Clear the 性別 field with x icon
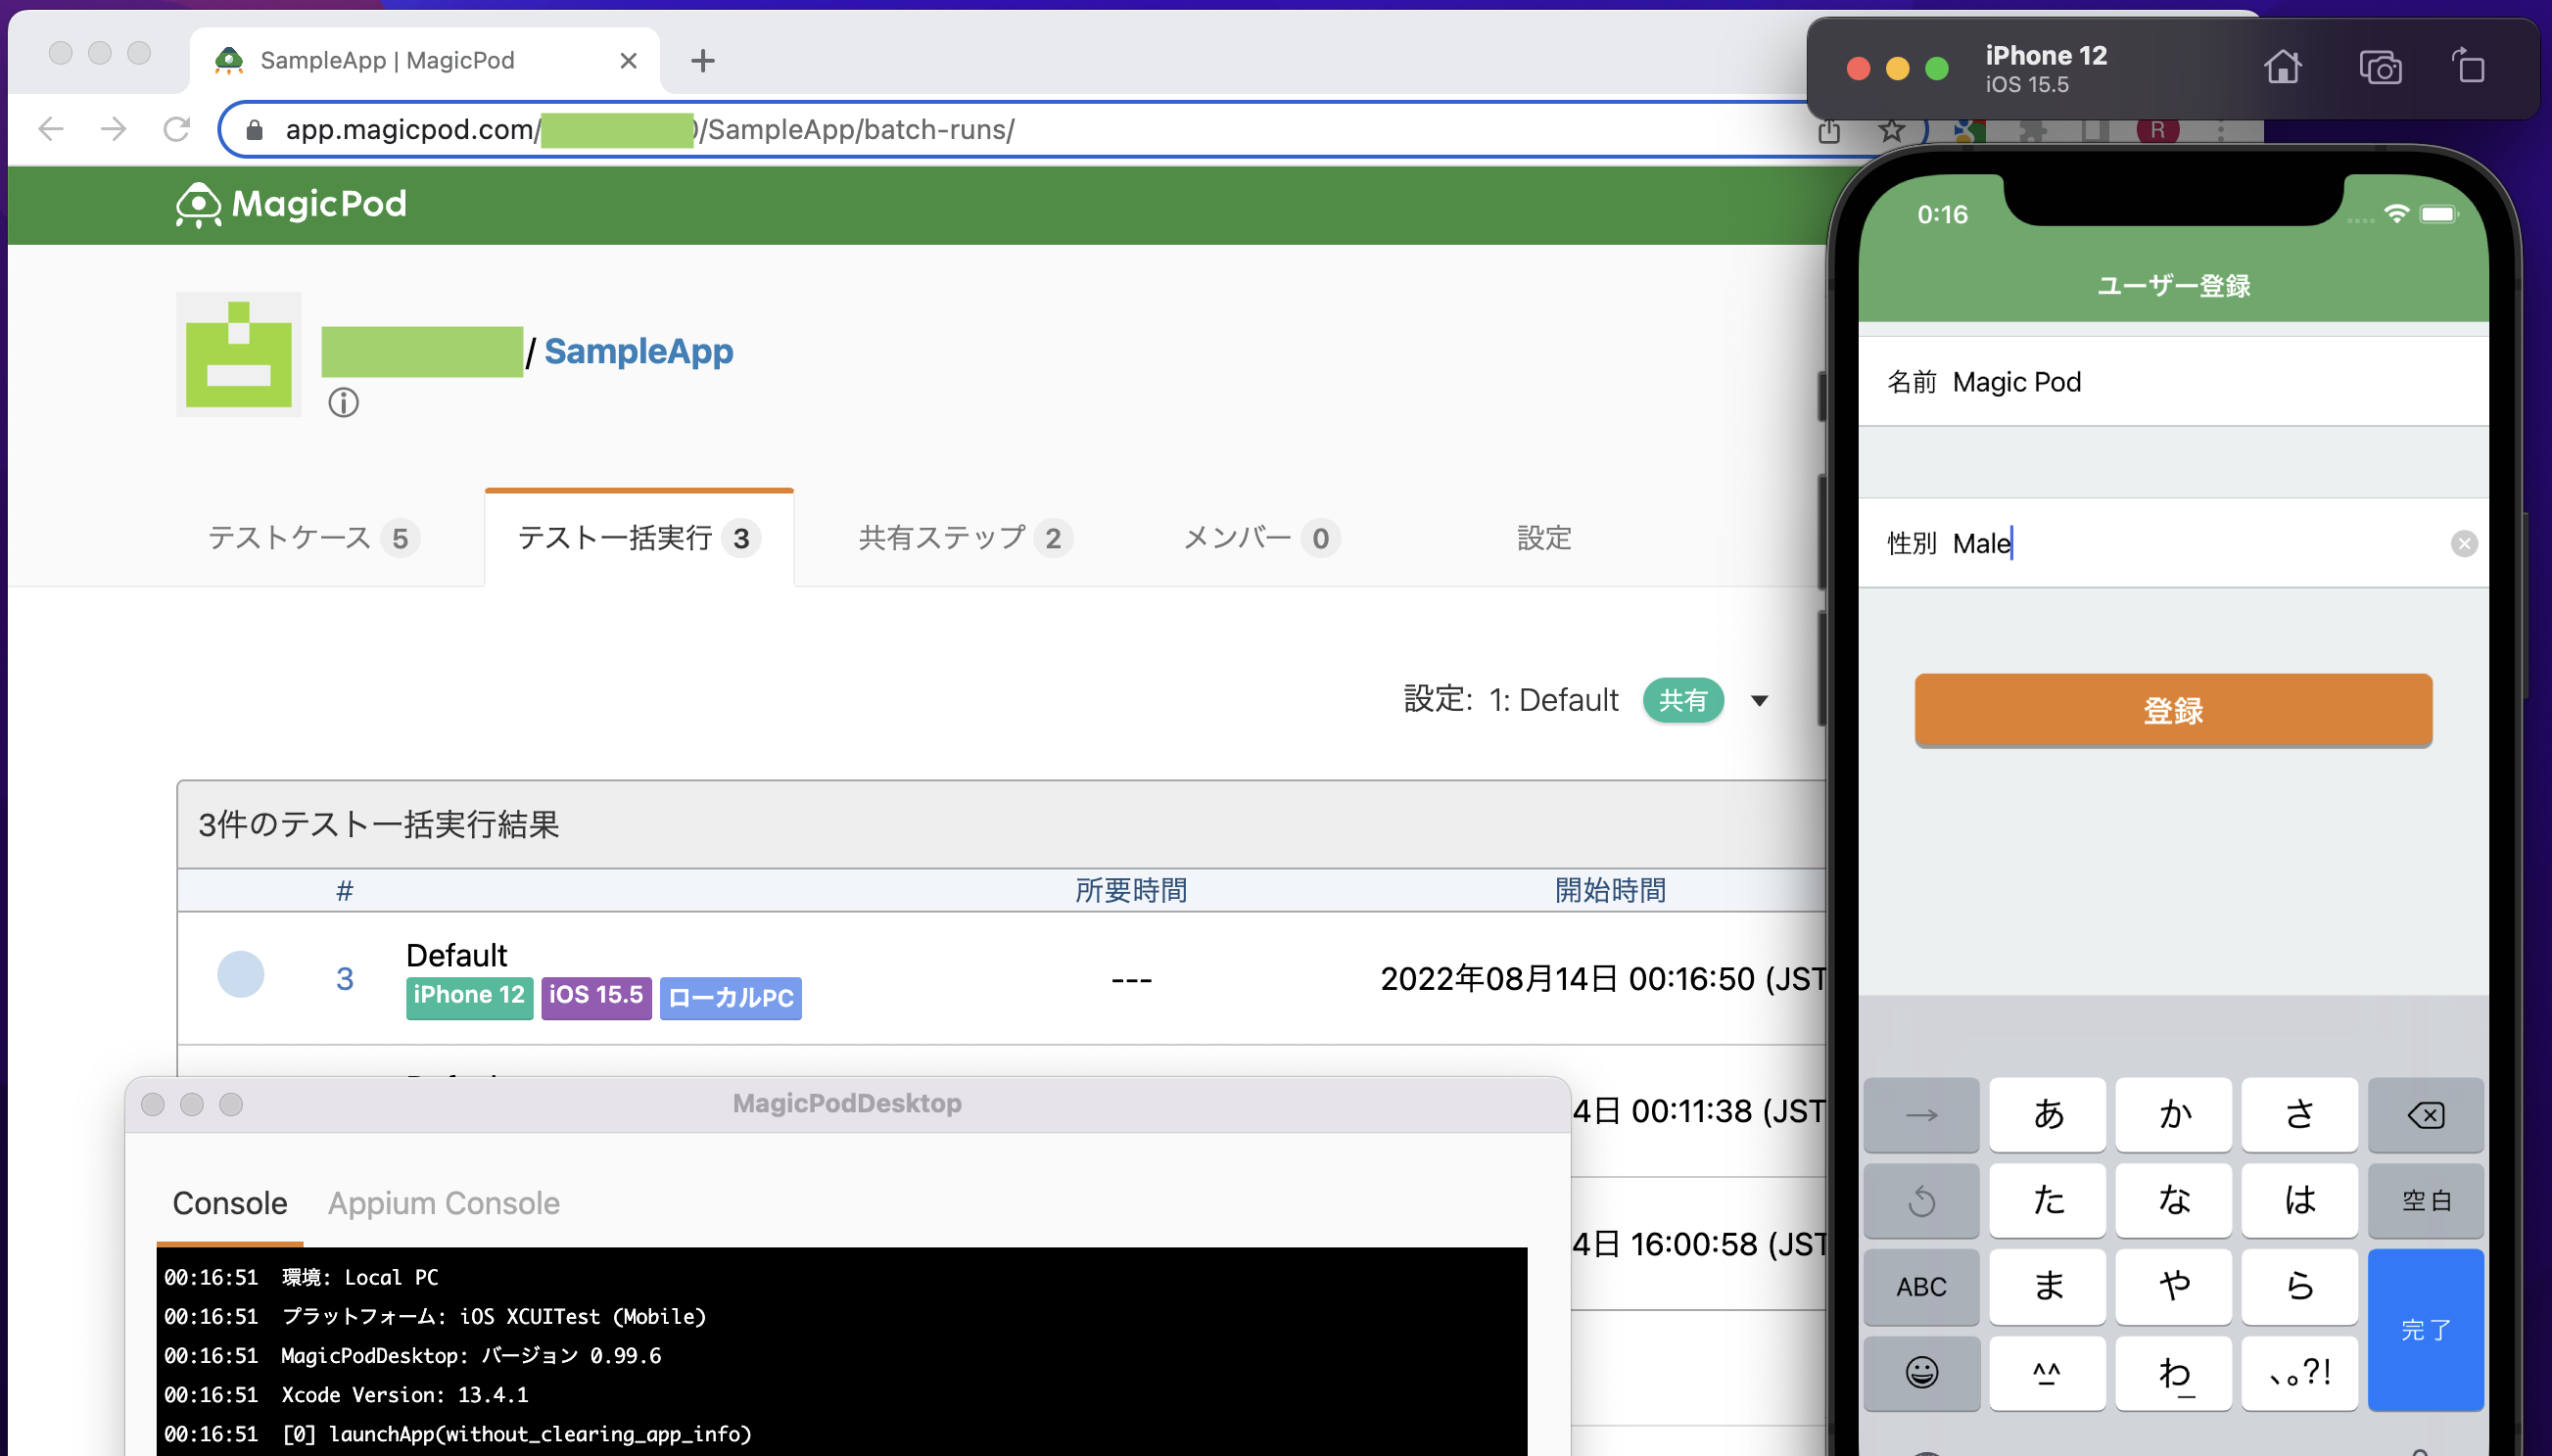This screenshot has width=2552, height=1456. pyautogui.click(x=2464, y=543)
